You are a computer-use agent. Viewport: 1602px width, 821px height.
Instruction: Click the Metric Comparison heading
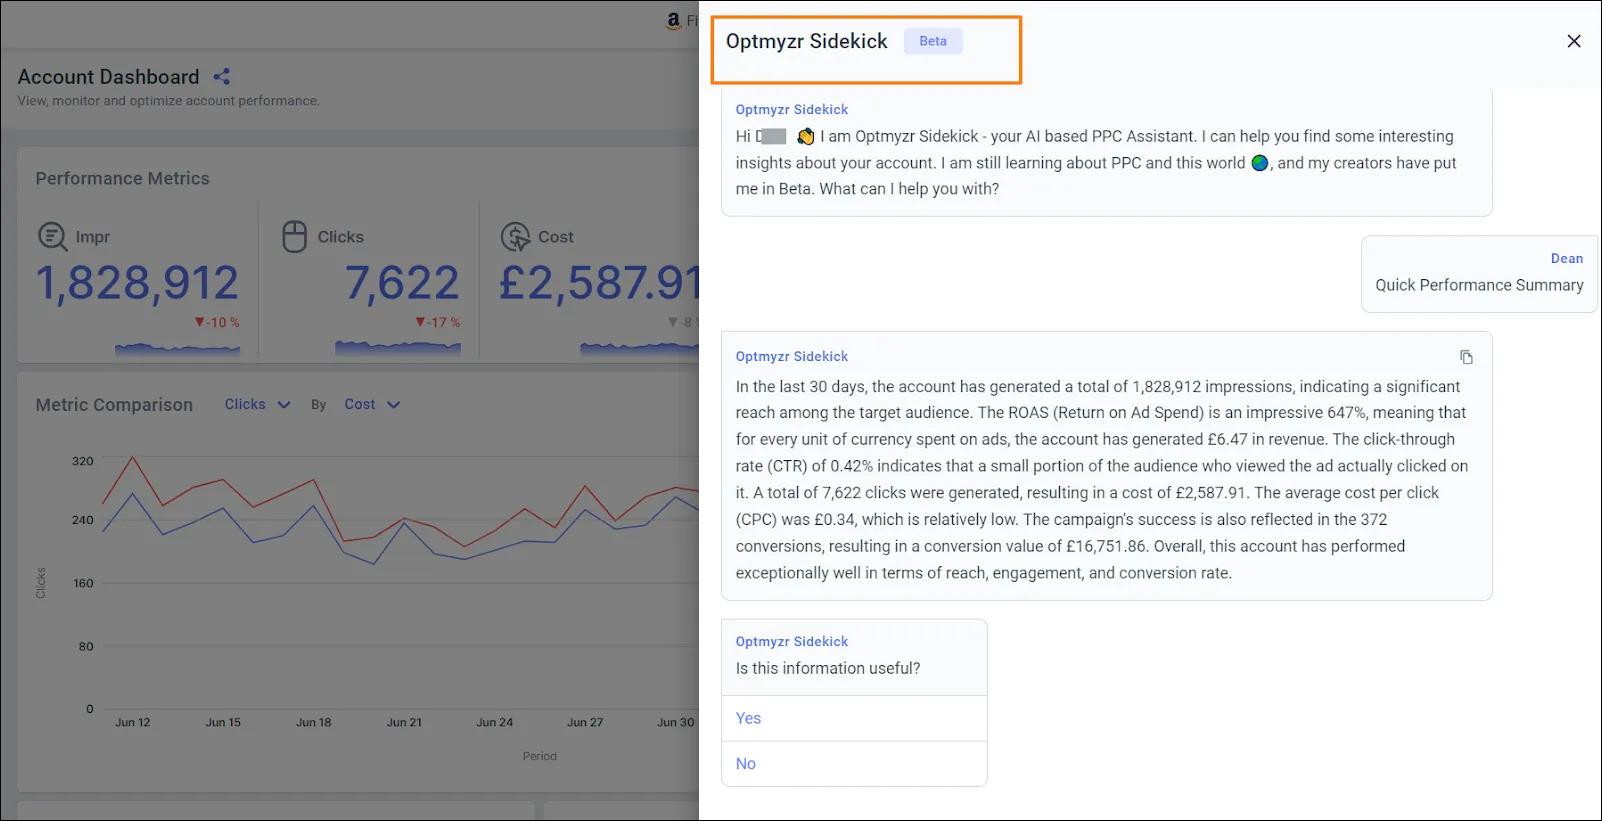[114, 405]
